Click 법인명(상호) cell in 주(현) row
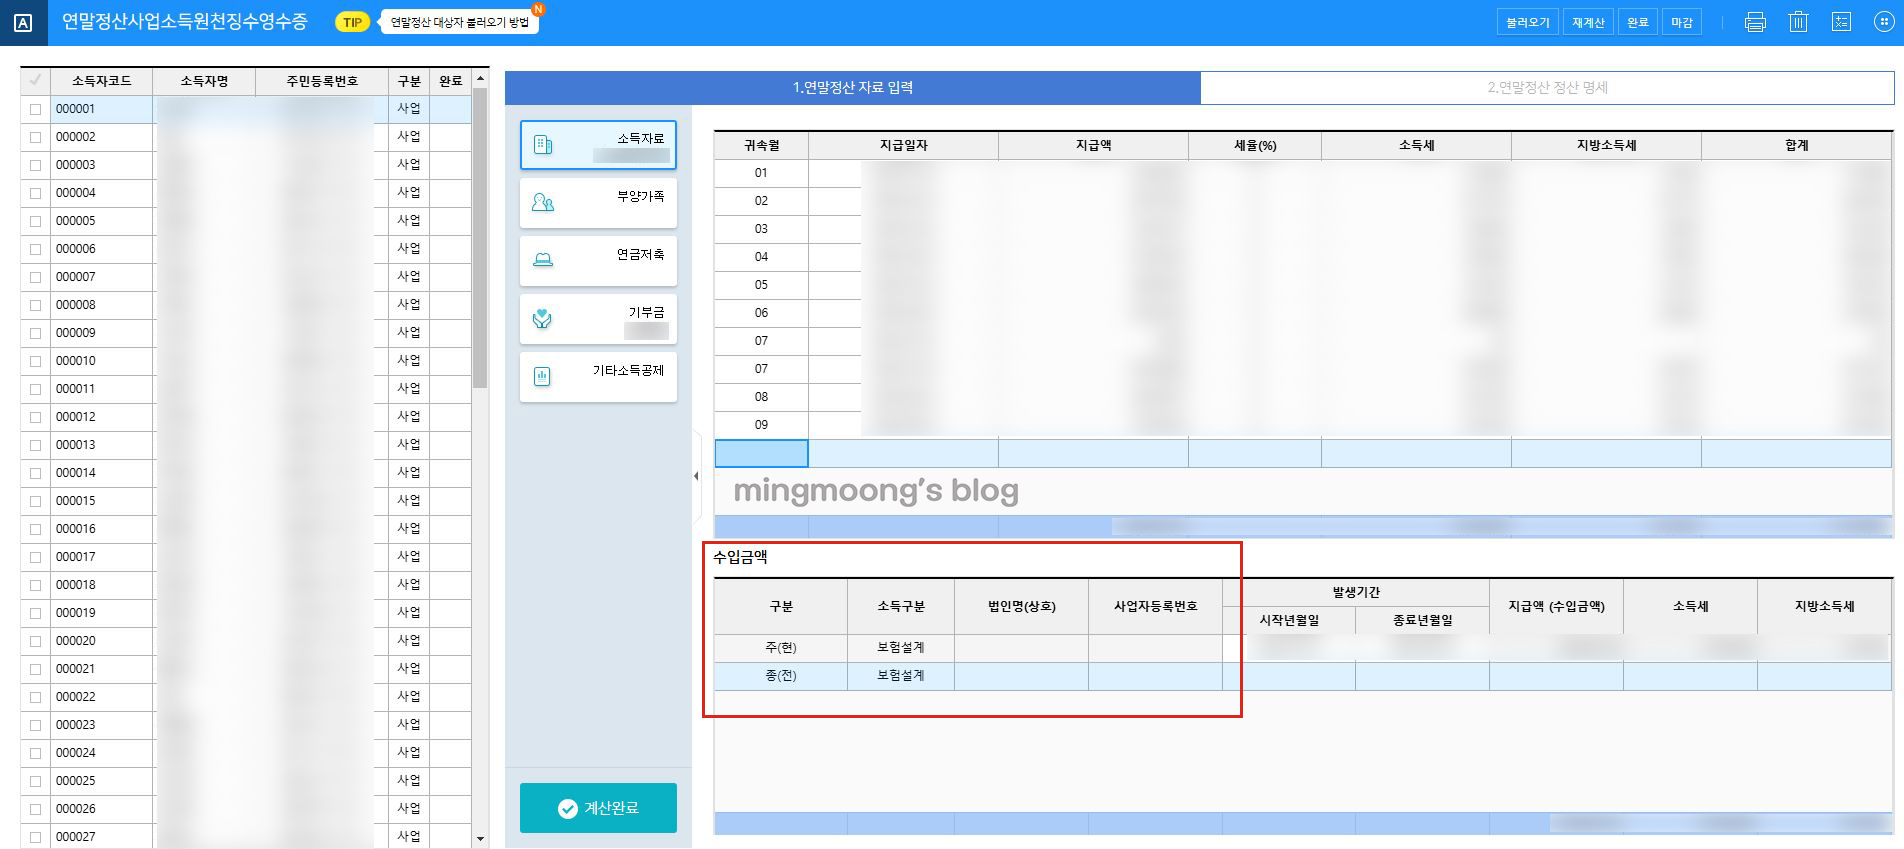This screenshot has width=1904, height=849. 1021,648
